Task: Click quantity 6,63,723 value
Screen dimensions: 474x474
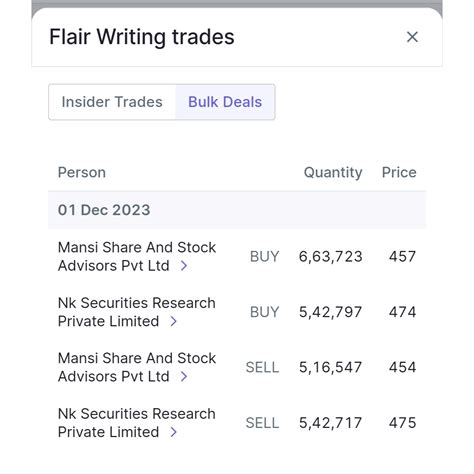Action: click(x=330, y=257)
